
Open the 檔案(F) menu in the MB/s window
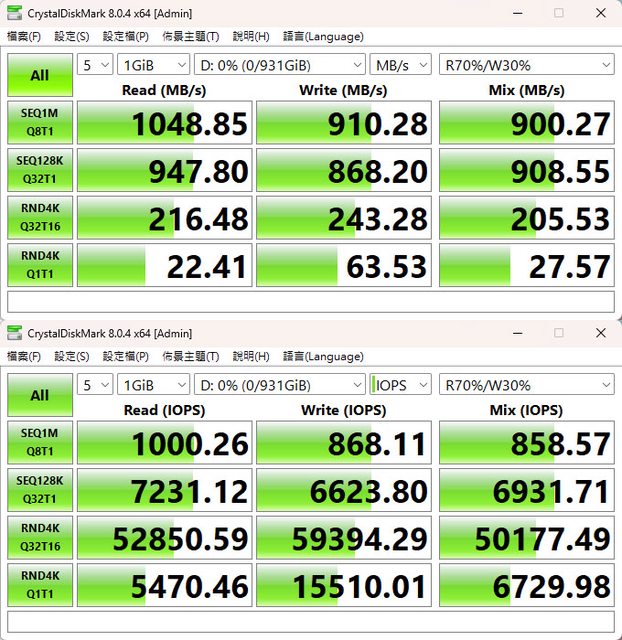pyautogui.click(x=24, y=36)
